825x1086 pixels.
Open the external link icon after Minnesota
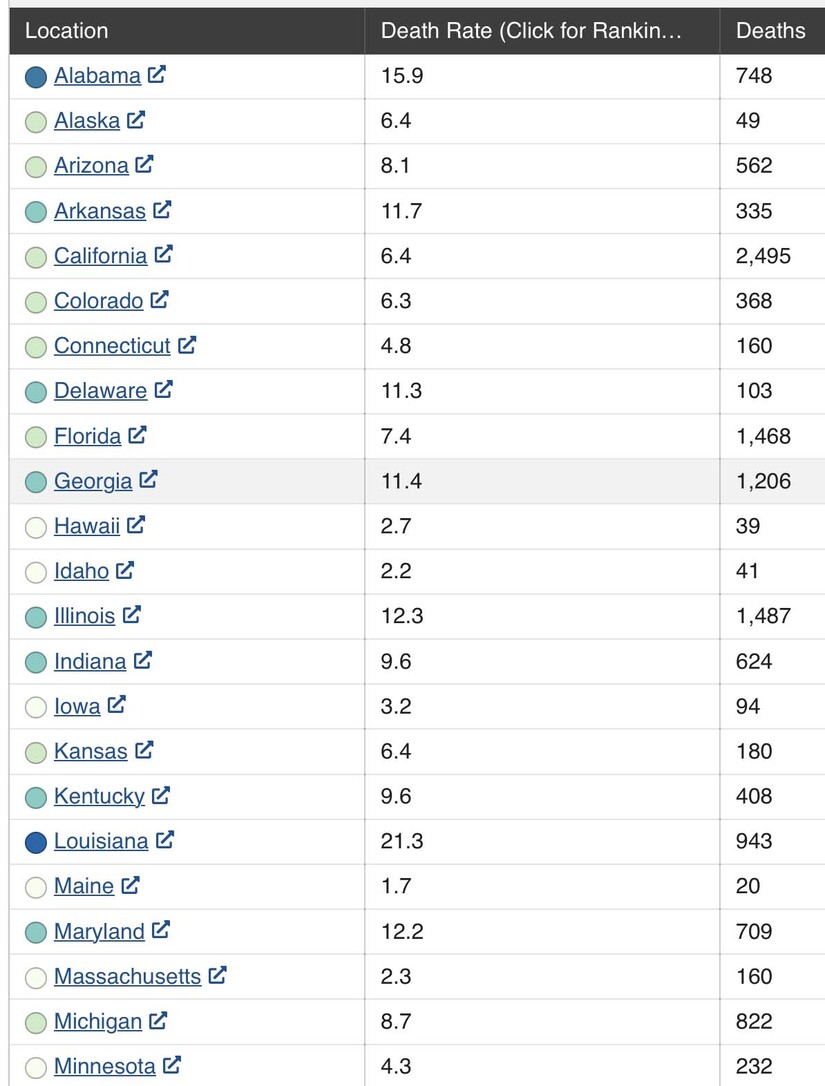coord(172,1065)
